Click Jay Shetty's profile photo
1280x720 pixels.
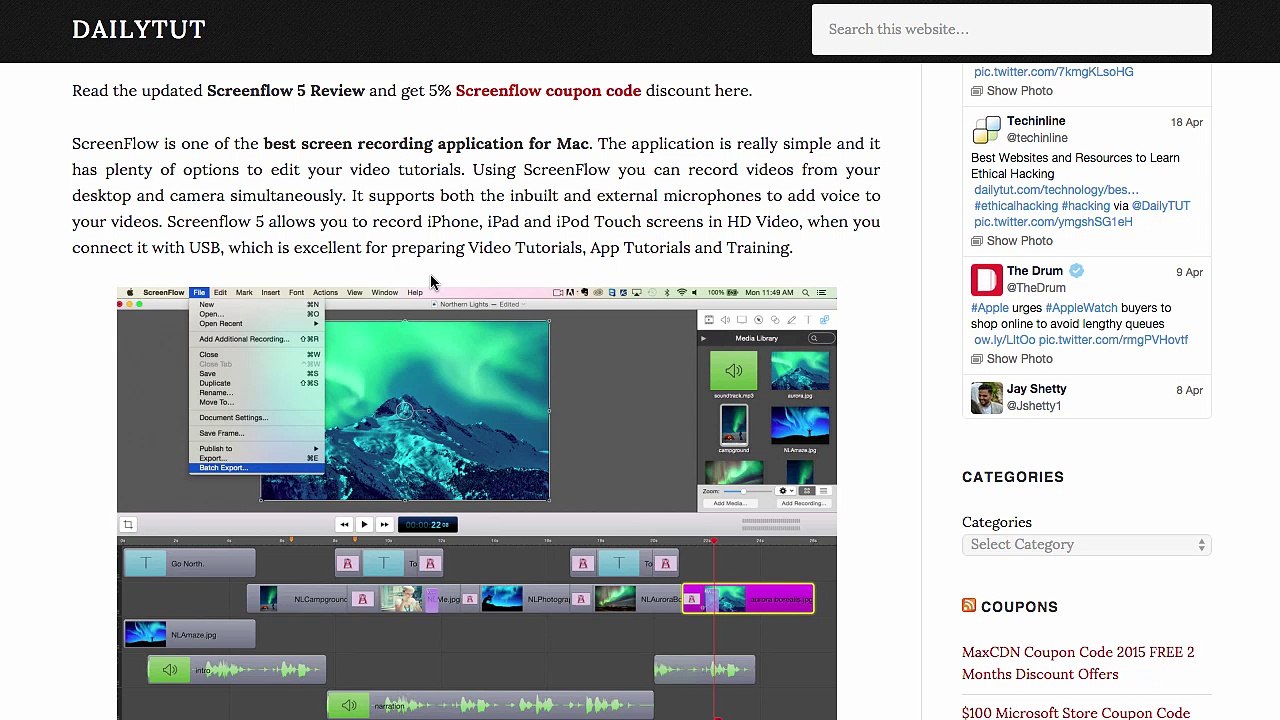point(987,397)
